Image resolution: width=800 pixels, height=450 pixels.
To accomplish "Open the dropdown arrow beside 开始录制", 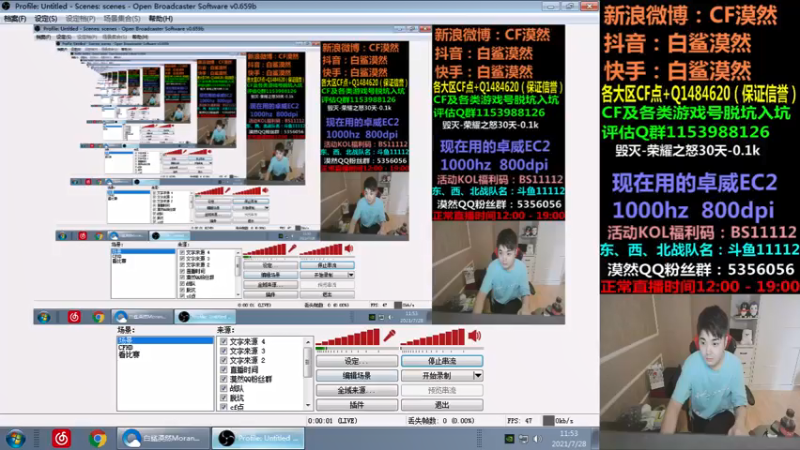I will (x=478, y=376).
